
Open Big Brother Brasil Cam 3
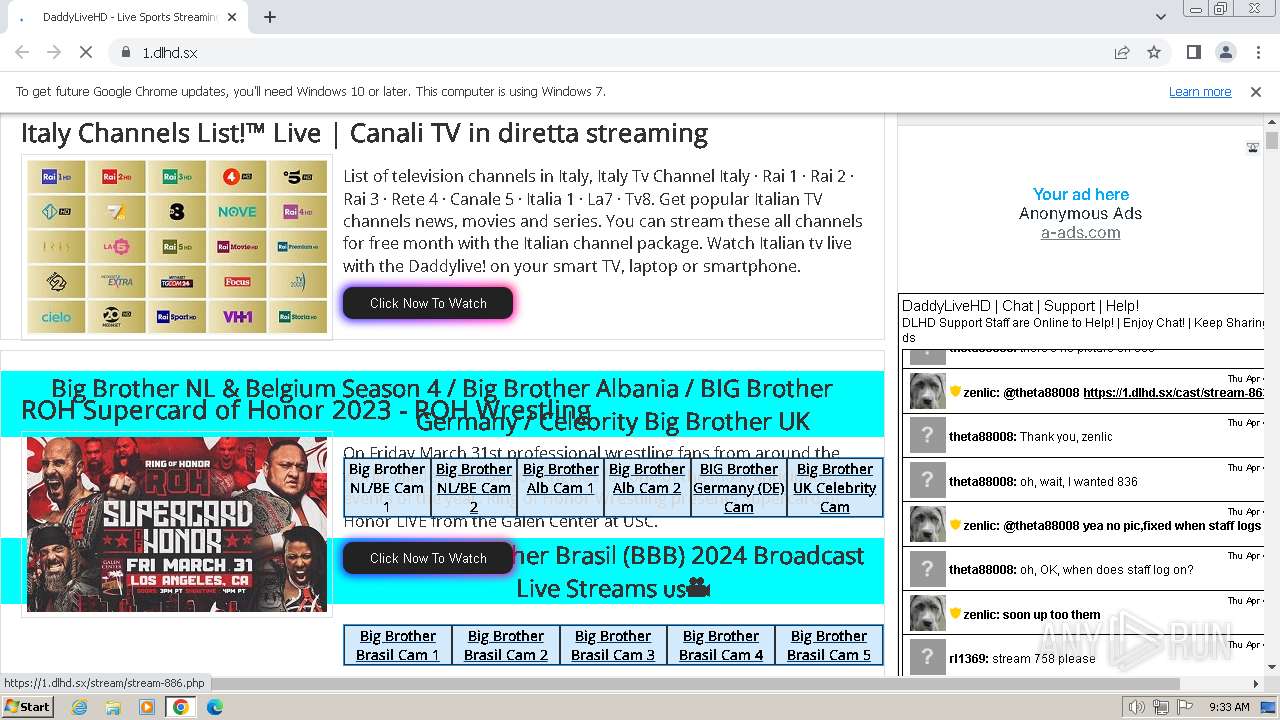coord(613,645)
